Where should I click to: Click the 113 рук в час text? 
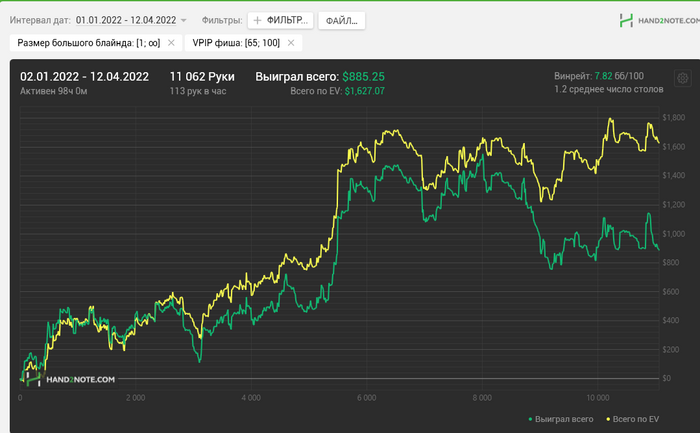tap(198, 91)
